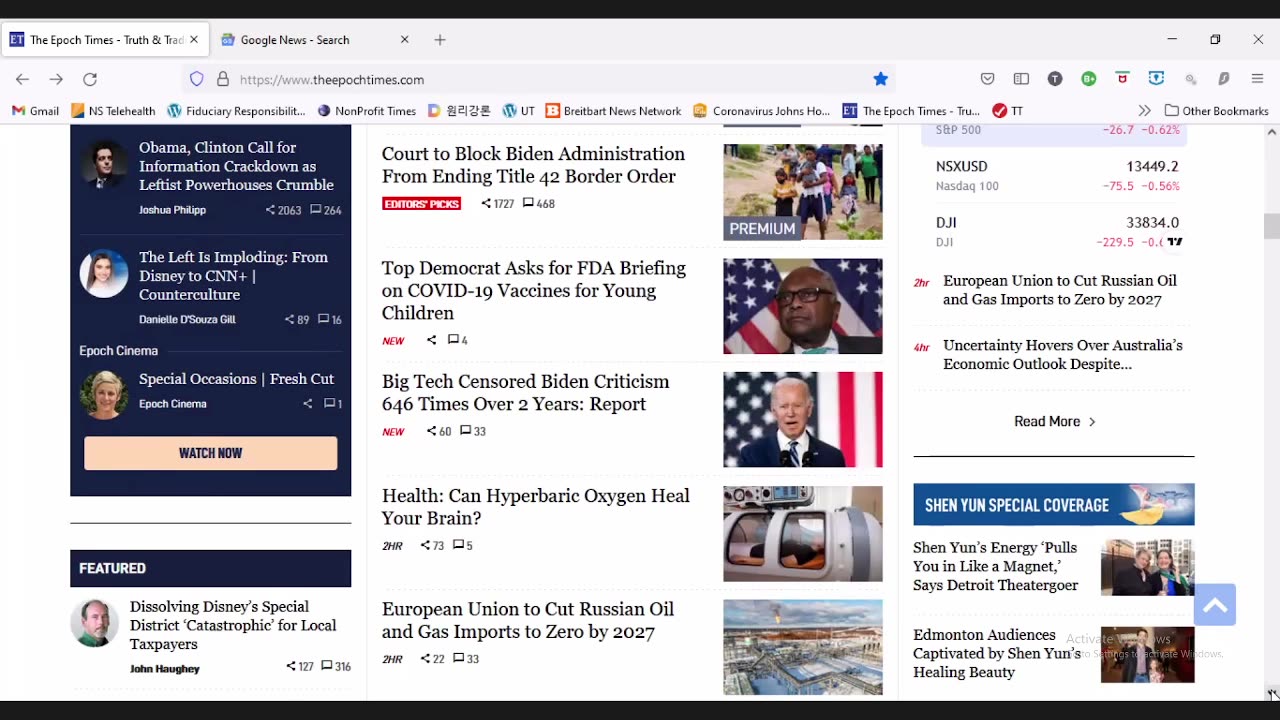
Task: Open the Breitbart News Network bookmark
Action: tap(613, 111)
